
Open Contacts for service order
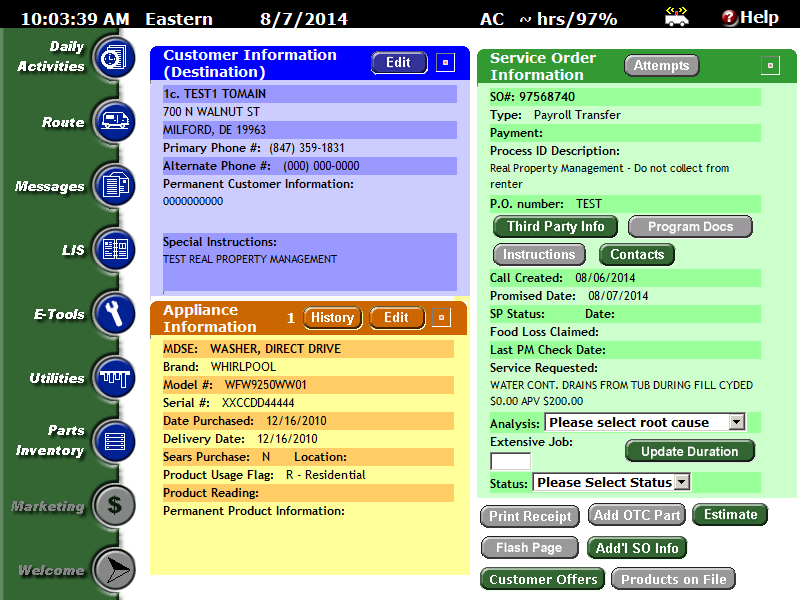coord(637,254)
